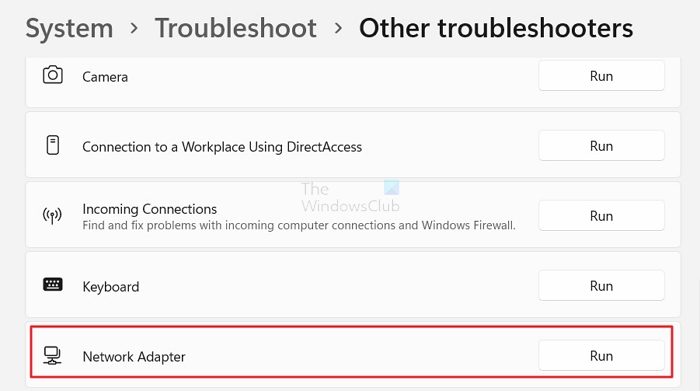Select the Other troubleshooters page title

pyautogui.click(x=496, y=28)
